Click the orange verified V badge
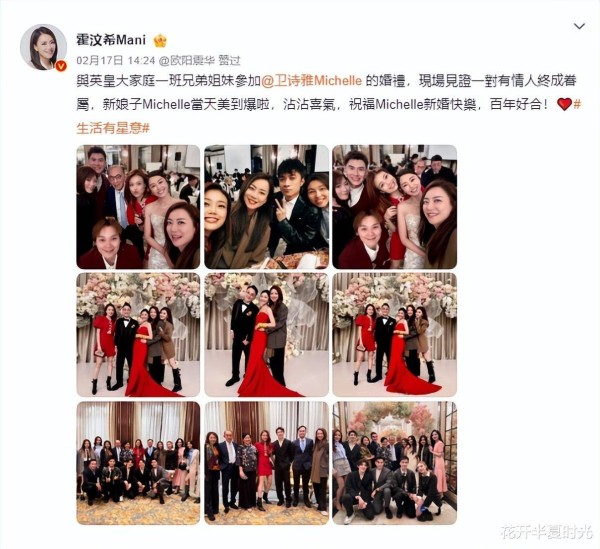This screenshot has height=549, width=600. click(x=61, y=66)
